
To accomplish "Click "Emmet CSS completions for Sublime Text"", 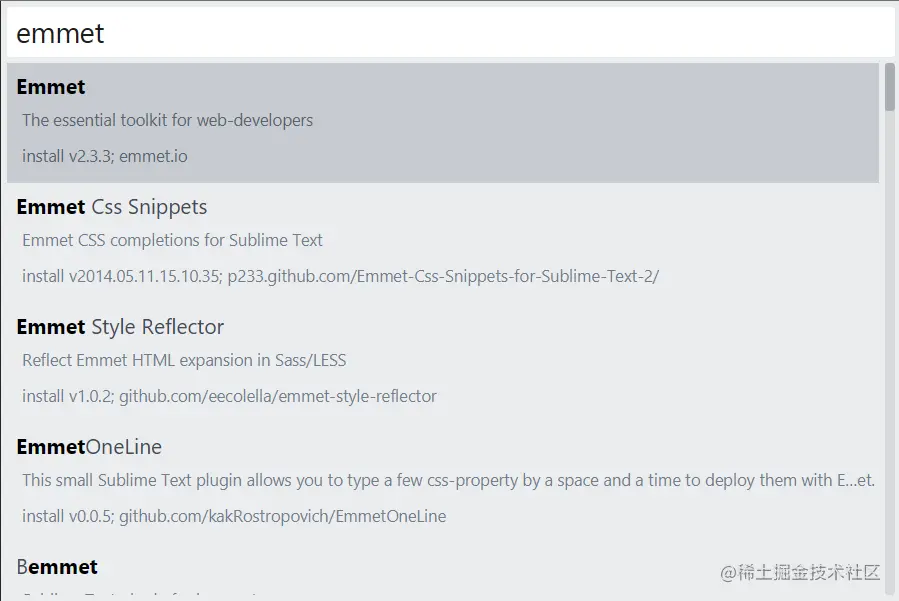I will (x=172, y=240).
